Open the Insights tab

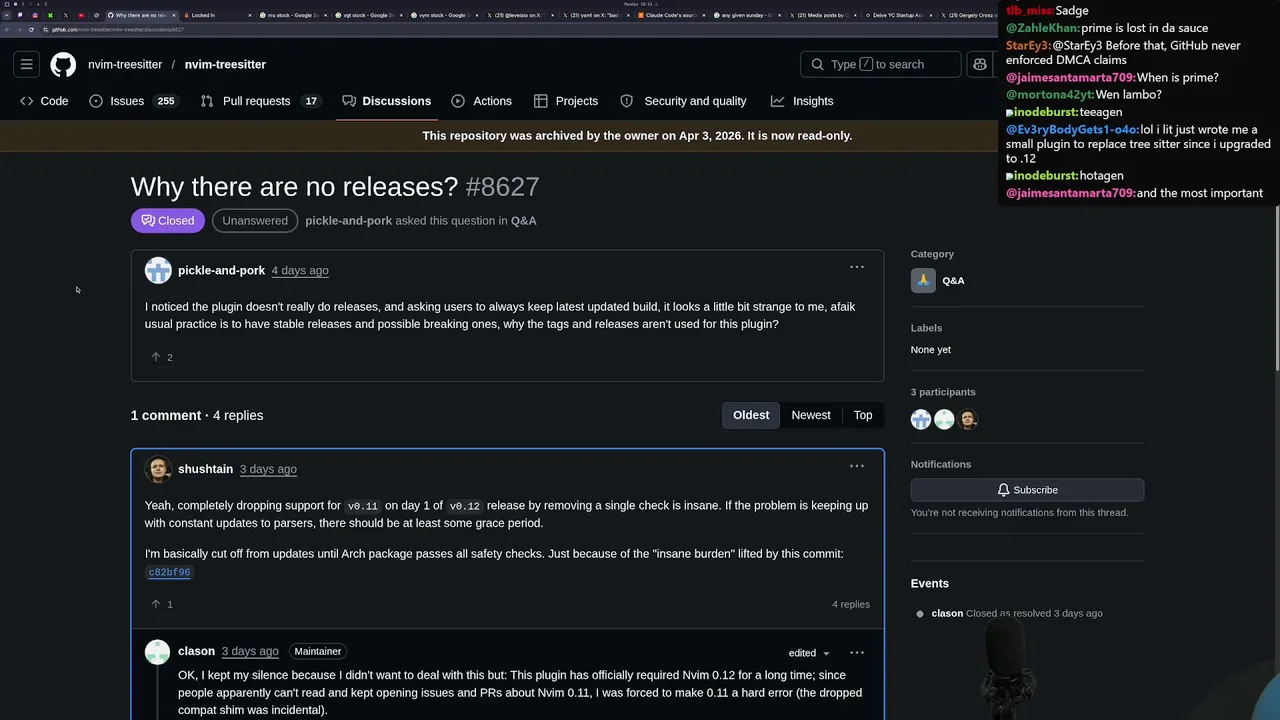click(802, 101)
